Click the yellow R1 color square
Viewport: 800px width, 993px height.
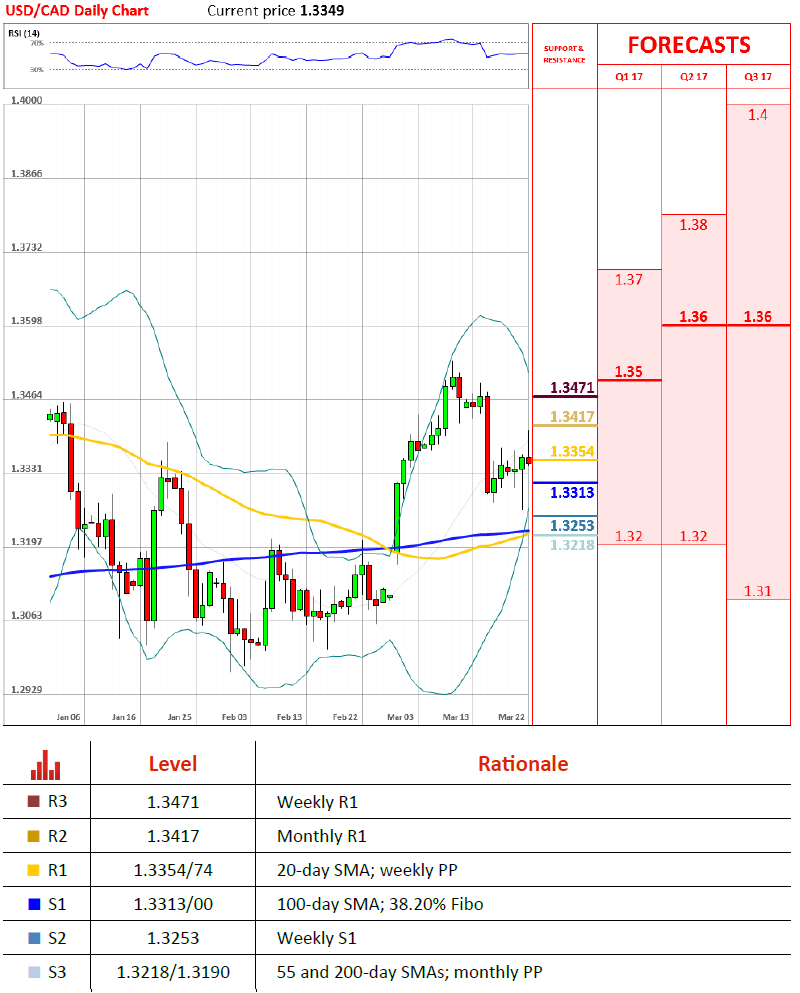pos(33,870)
